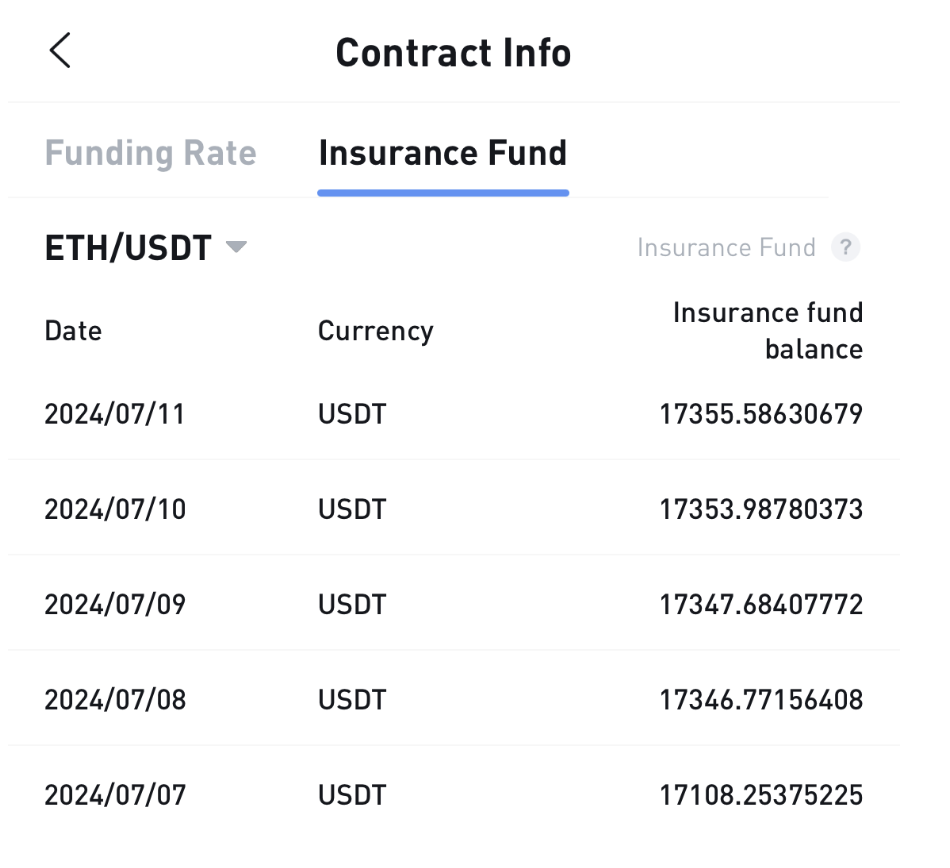Select the 2024/07/10 date entry

[115, 509]
